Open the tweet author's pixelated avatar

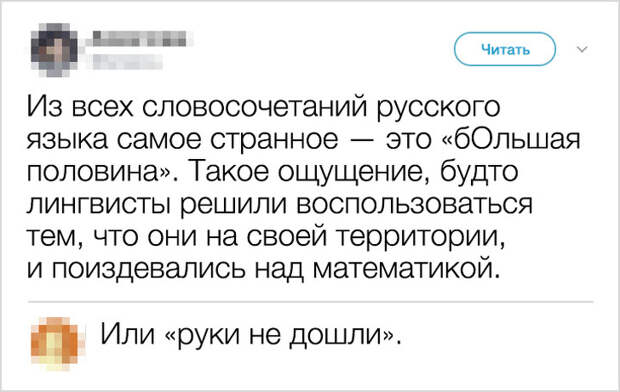(x=55, y=50)
